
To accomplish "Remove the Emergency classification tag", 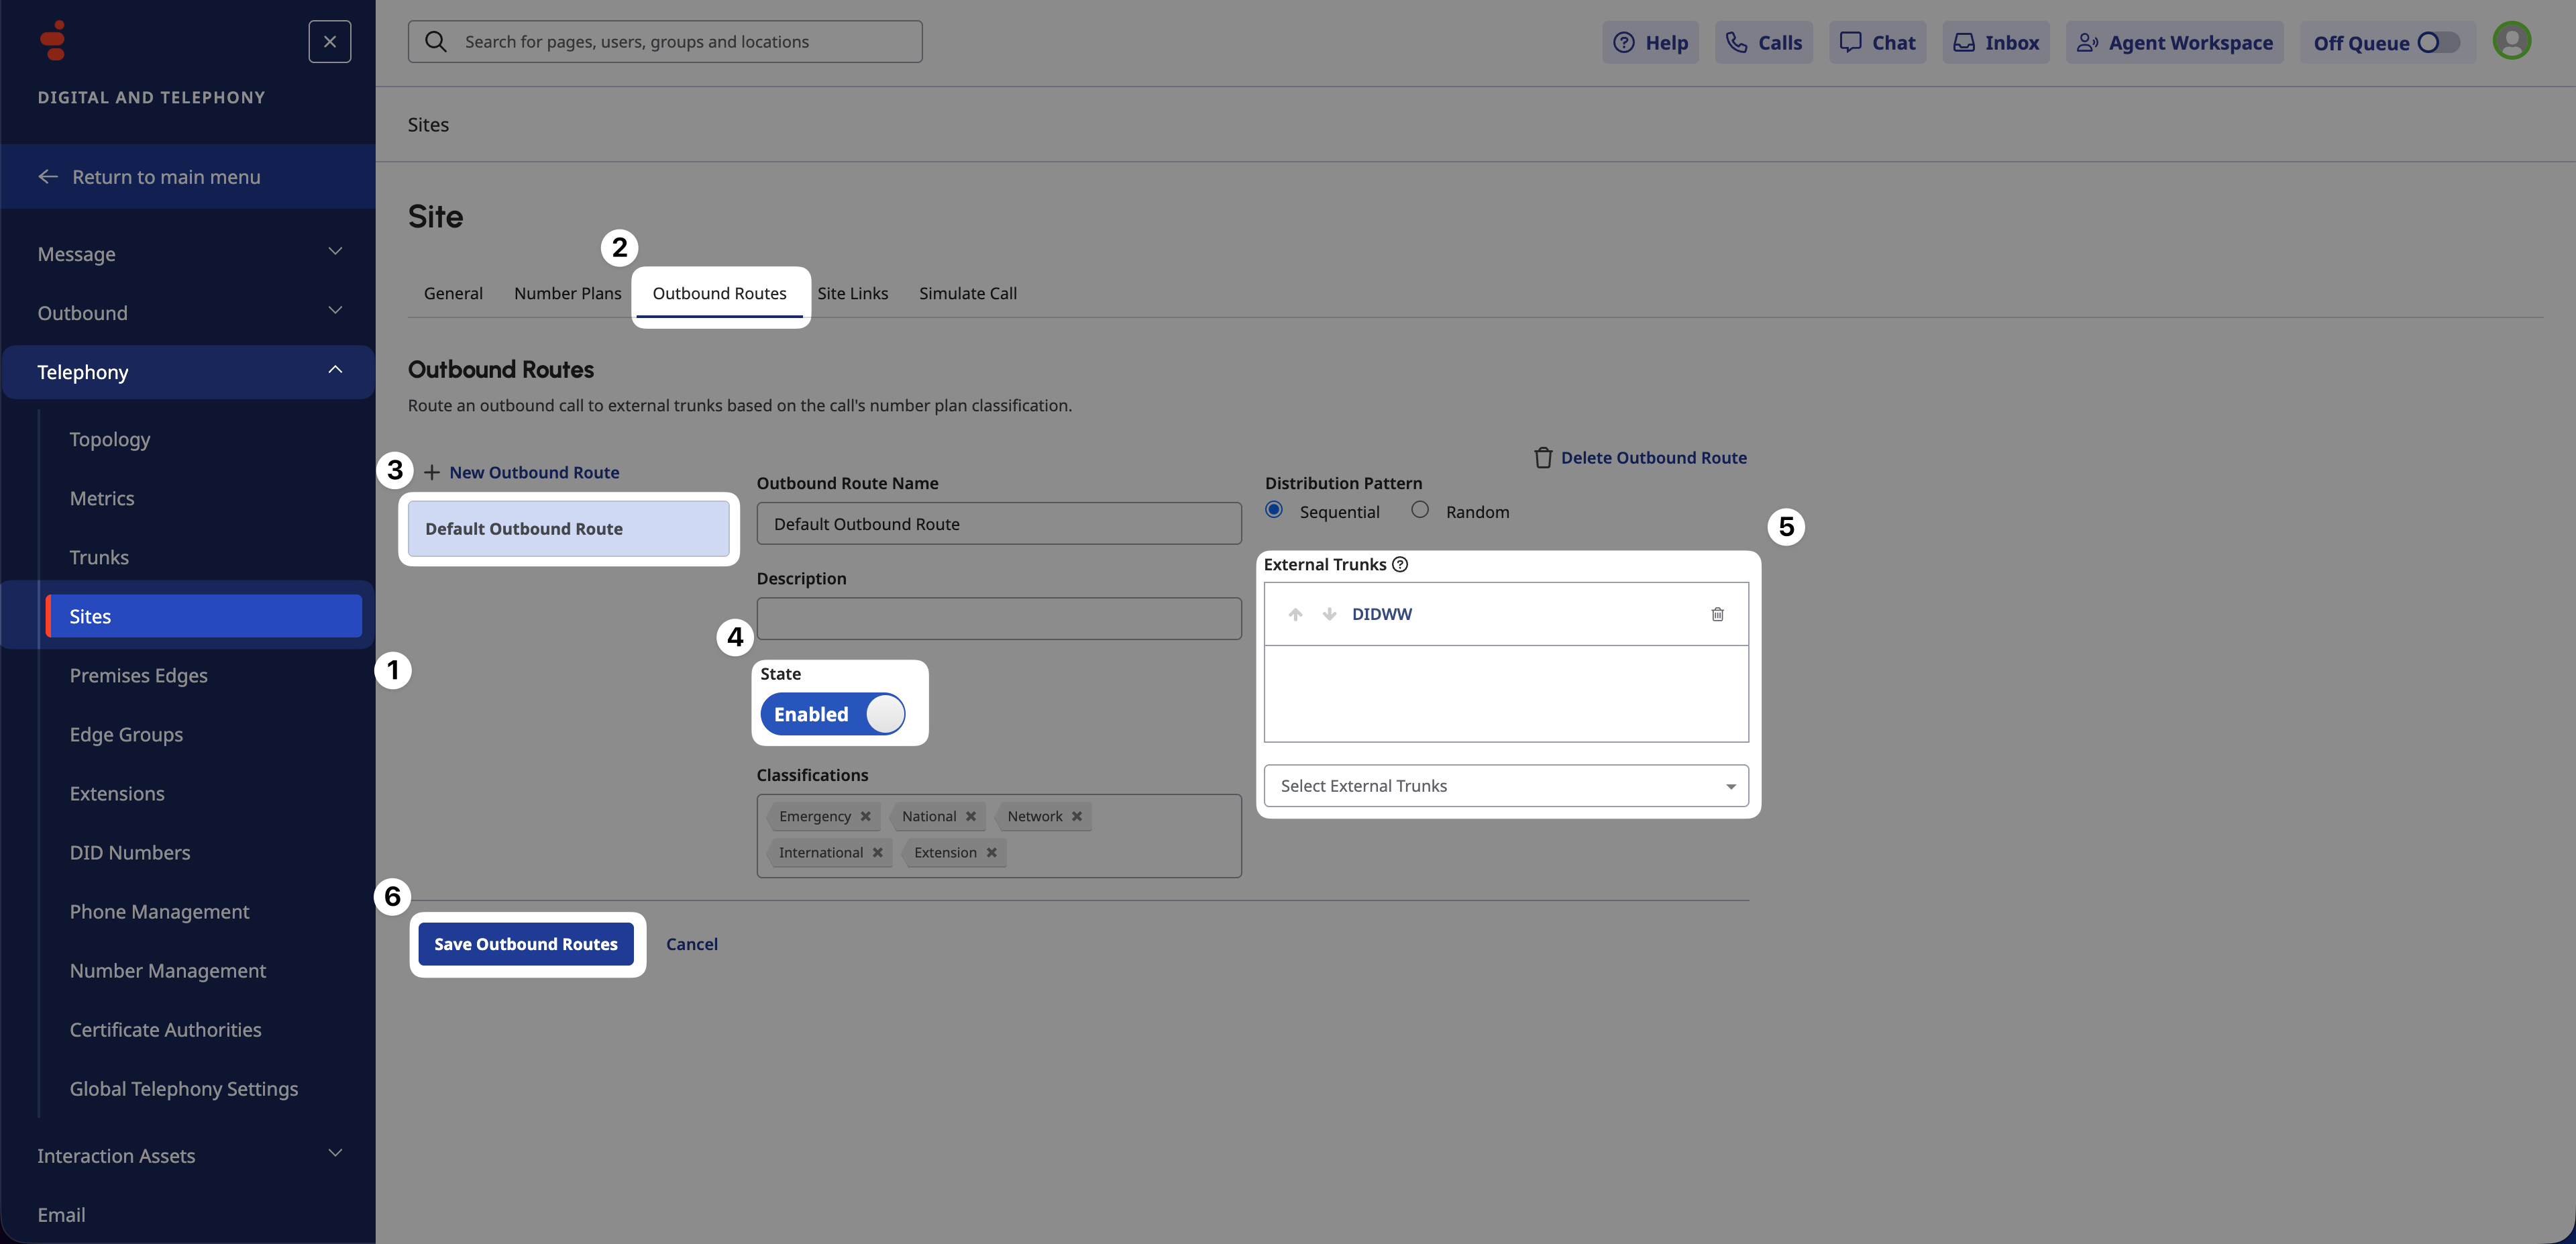I will click(865, 816).
